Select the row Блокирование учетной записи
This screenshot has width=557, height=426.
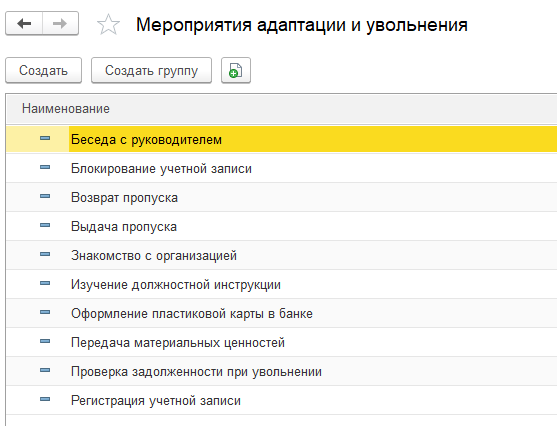point(281,168)
